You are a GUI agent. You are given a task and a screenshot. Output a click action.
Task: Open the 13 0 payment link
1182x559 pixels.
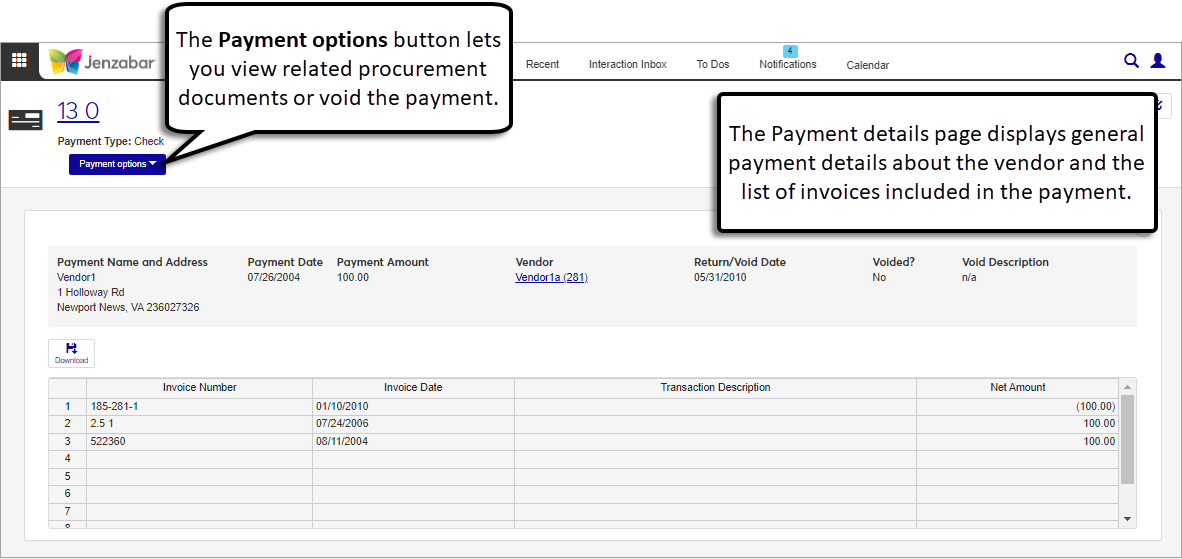78,111
